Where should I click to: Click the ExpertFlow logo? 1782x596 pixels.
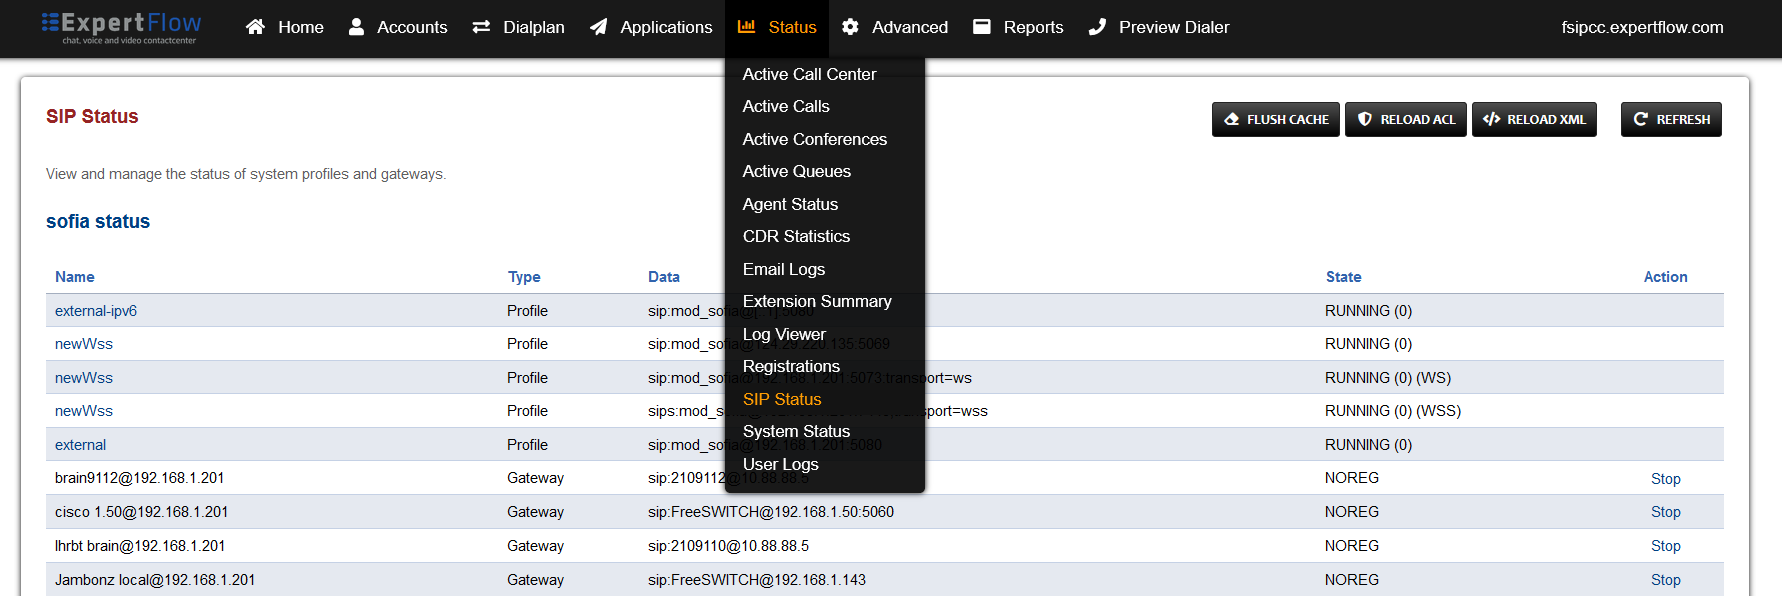coord(121,27)
